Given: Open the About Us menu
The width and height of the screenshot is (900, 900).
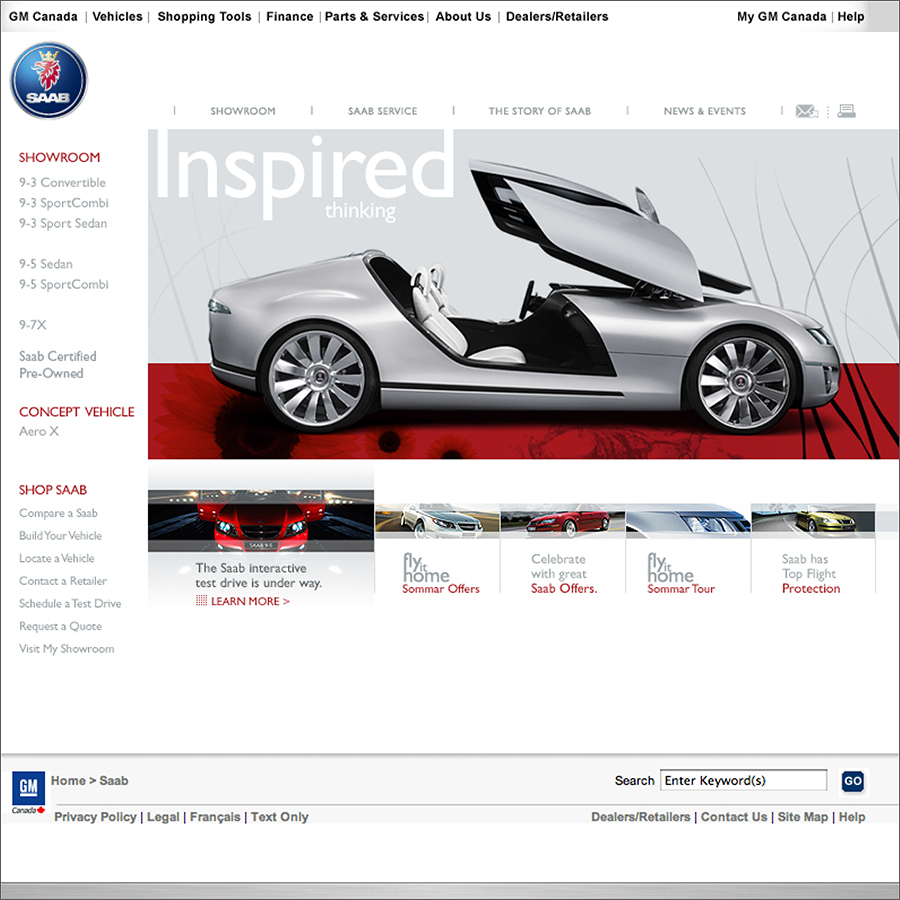Looking at the screenshot, I should pyautogui.click(x=463, y=17).
